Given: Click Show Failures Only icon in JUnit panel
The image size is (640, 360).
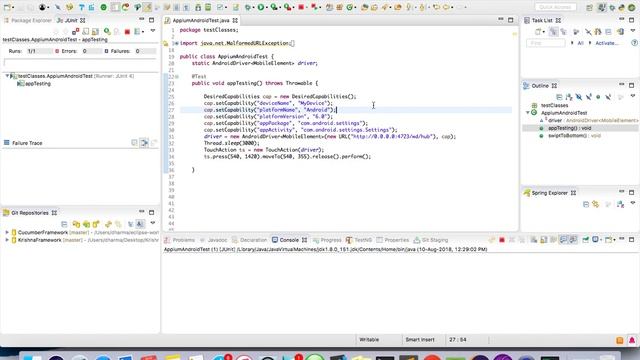Looking at the screenshot, I should (76, 31).
